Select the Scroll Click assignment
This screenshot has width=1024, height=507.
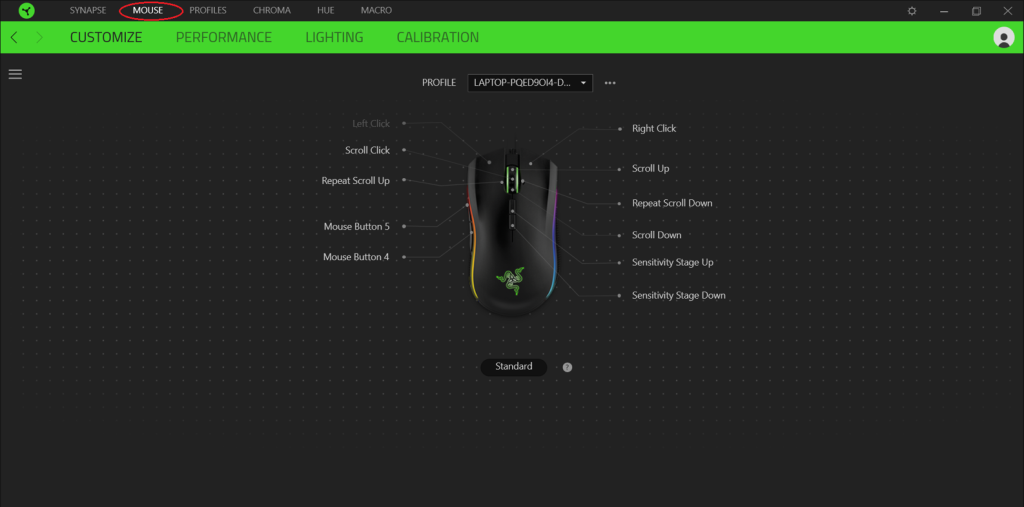click(367, 151)
